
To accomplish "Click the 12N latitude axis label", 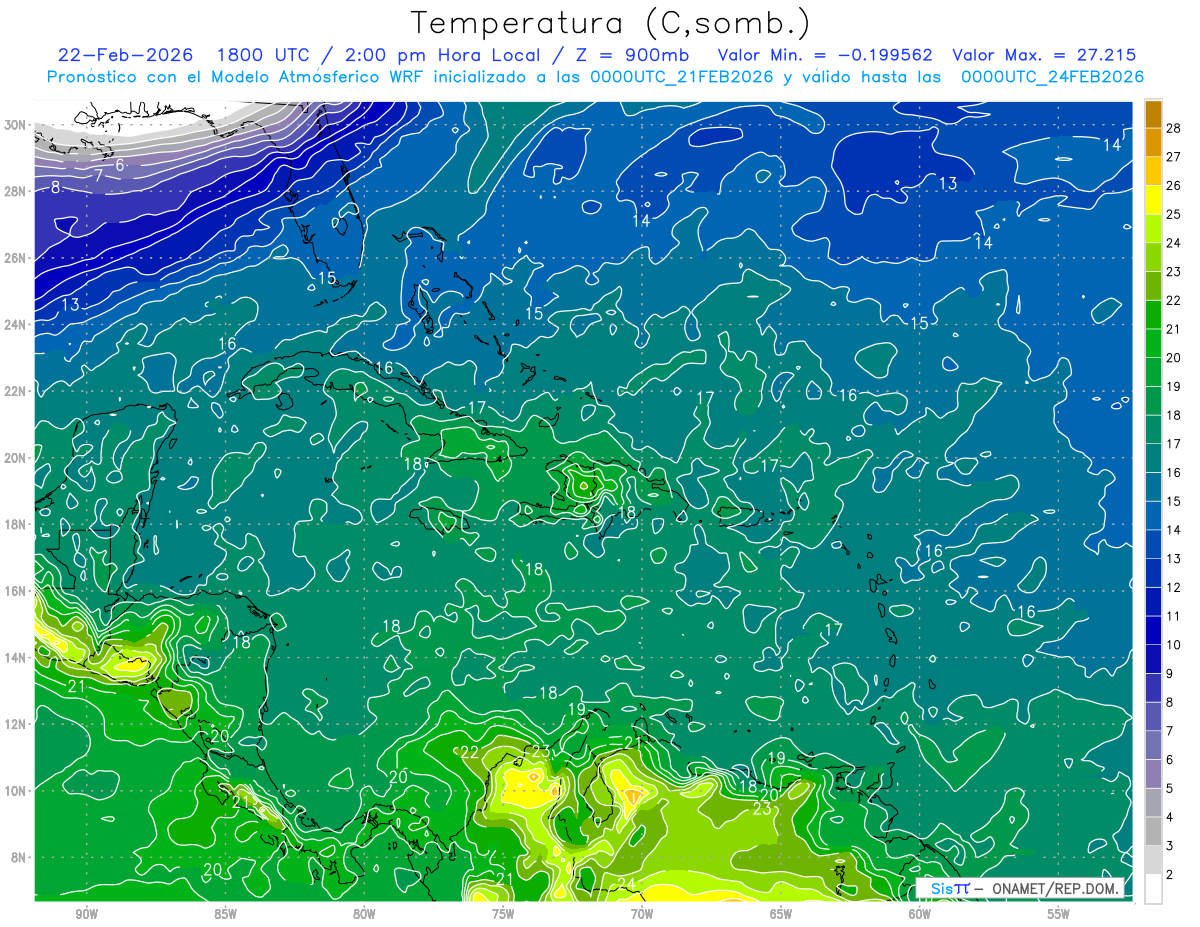I will pyautogui.click(x=17, y=723).
